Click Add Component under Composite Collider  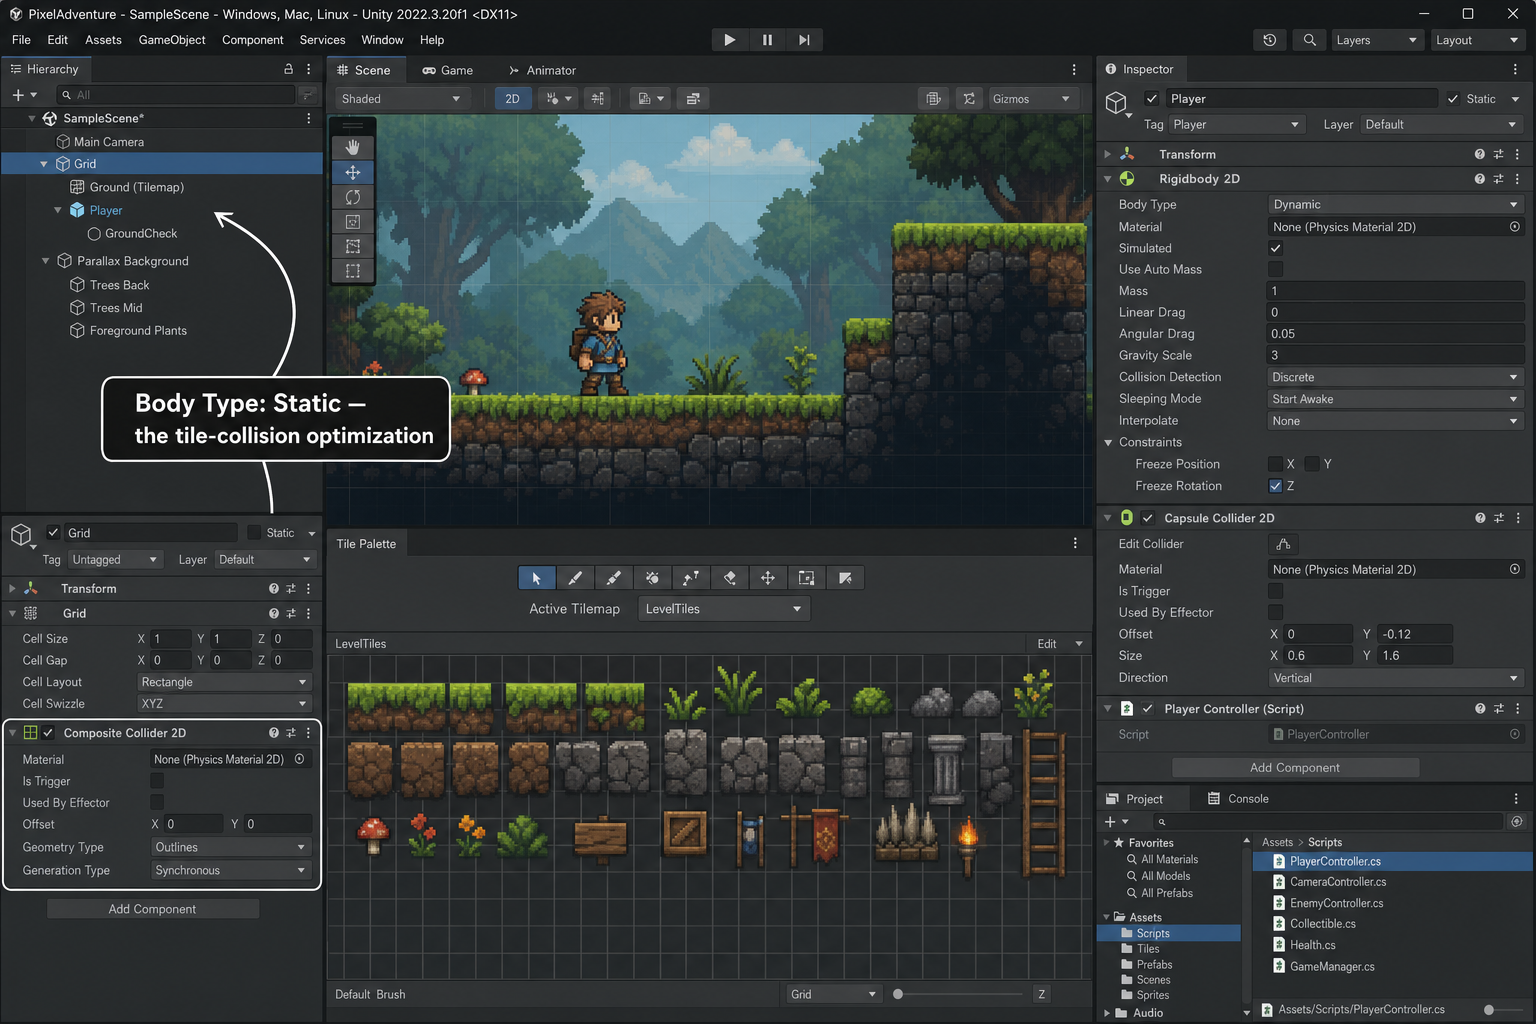[152, 909]
